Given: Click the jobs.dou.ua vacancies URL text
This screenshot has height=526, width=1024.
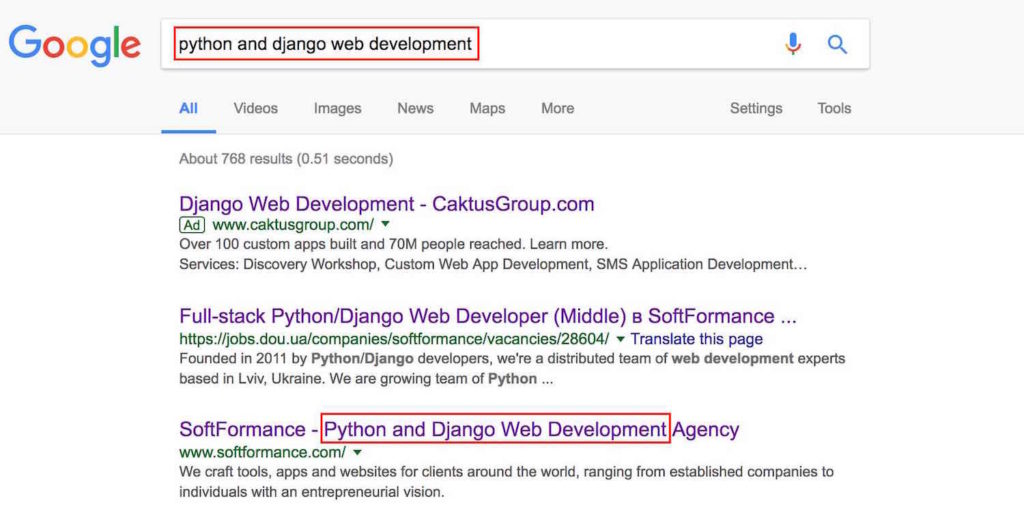Looking at the screenshot, I should click(394, 339).
